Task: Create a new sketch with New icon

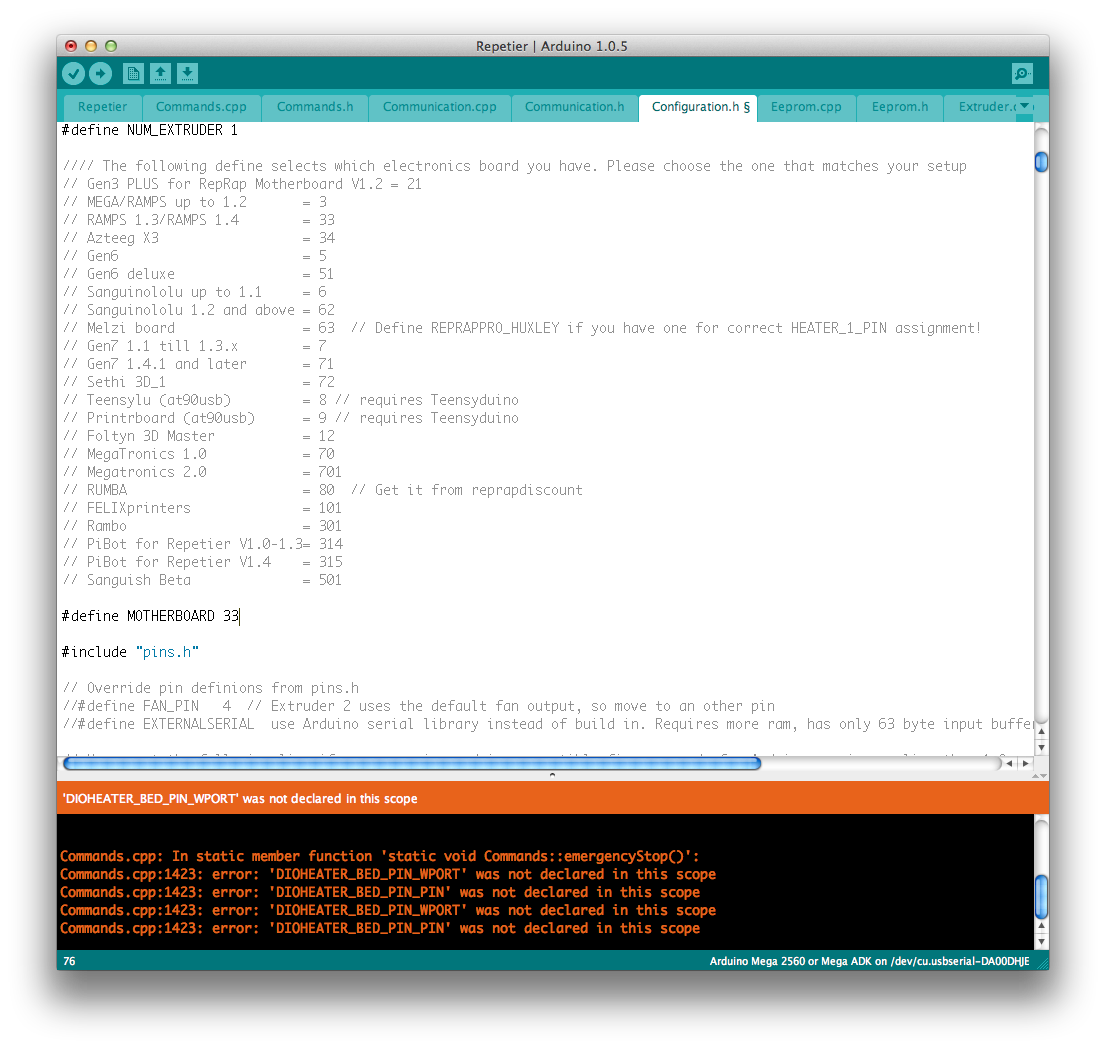Action: (x=133, y=73)
